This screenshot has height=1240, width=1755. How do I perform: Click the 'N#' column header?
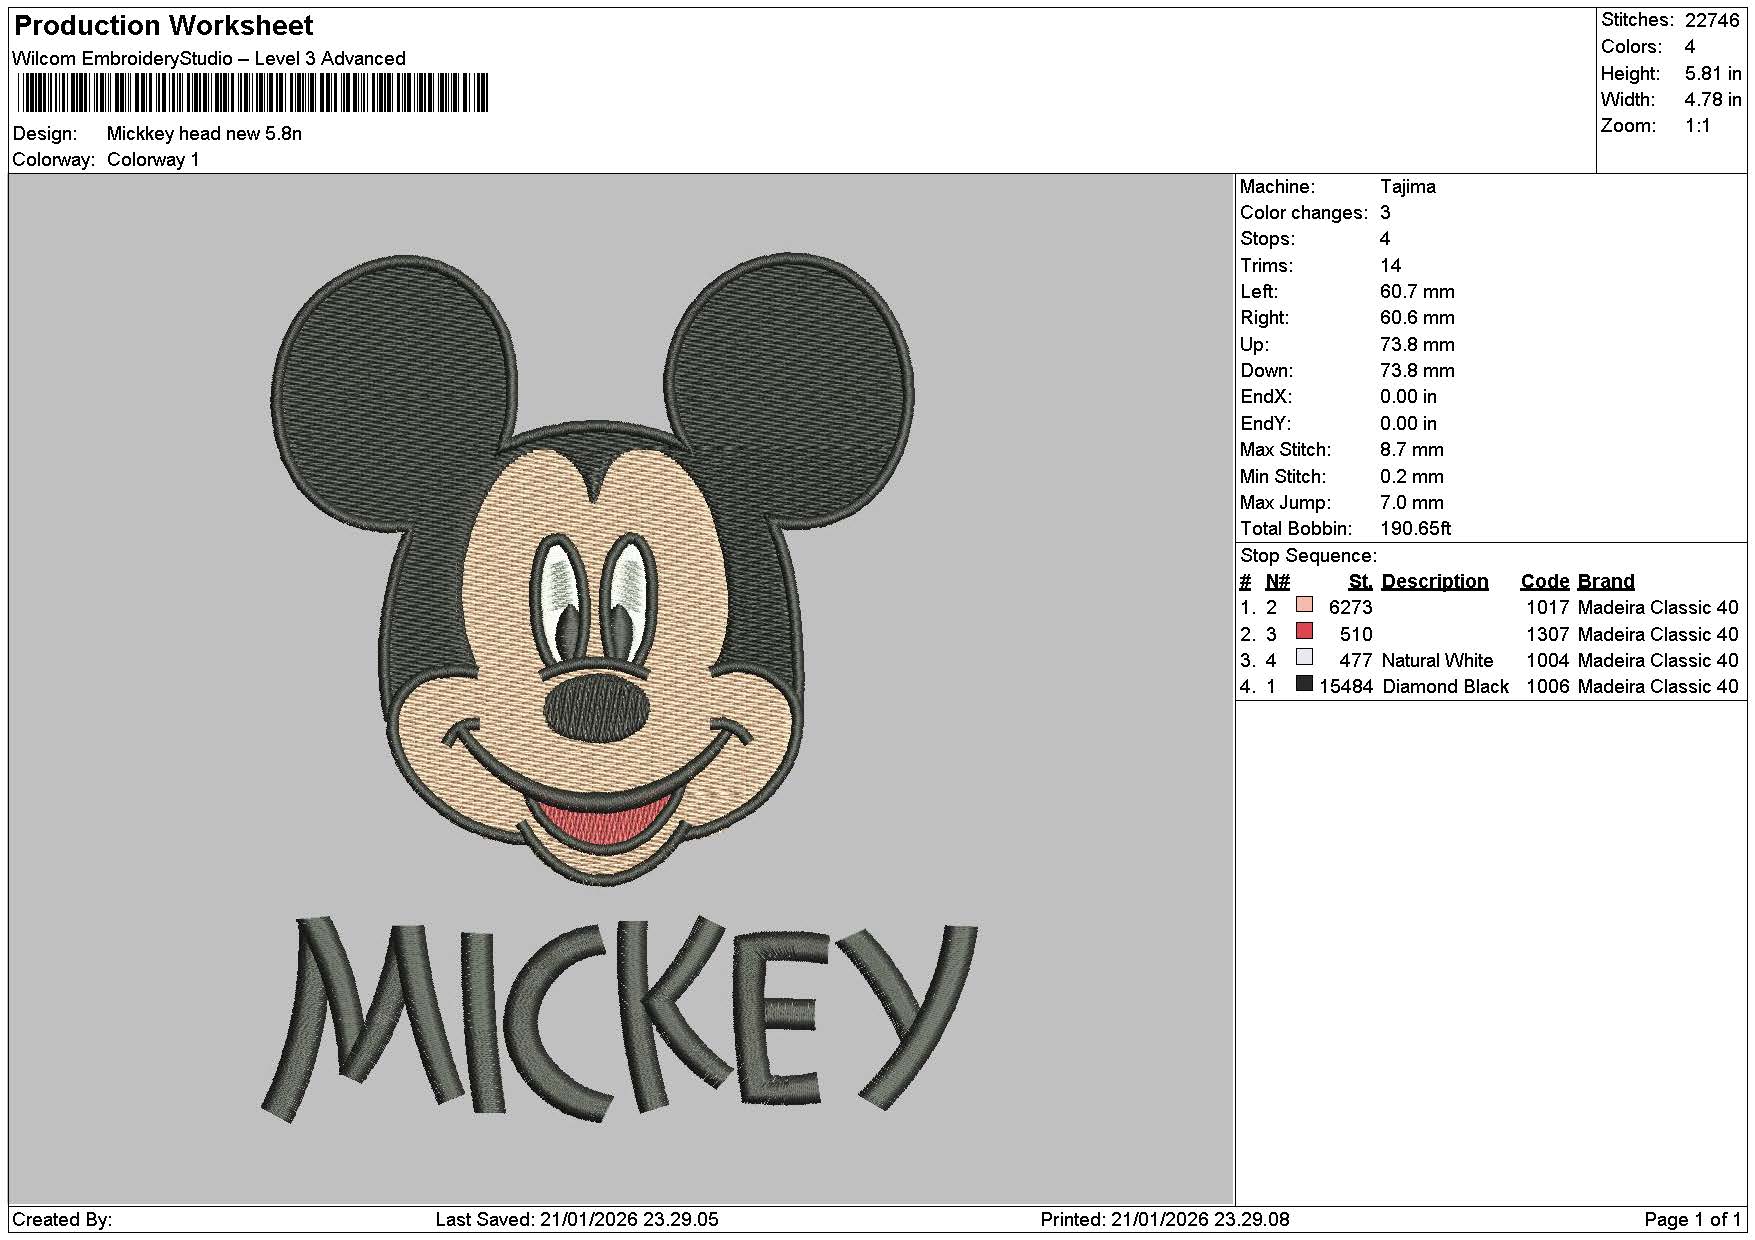pyautogui.click(x=1277, y=581)
